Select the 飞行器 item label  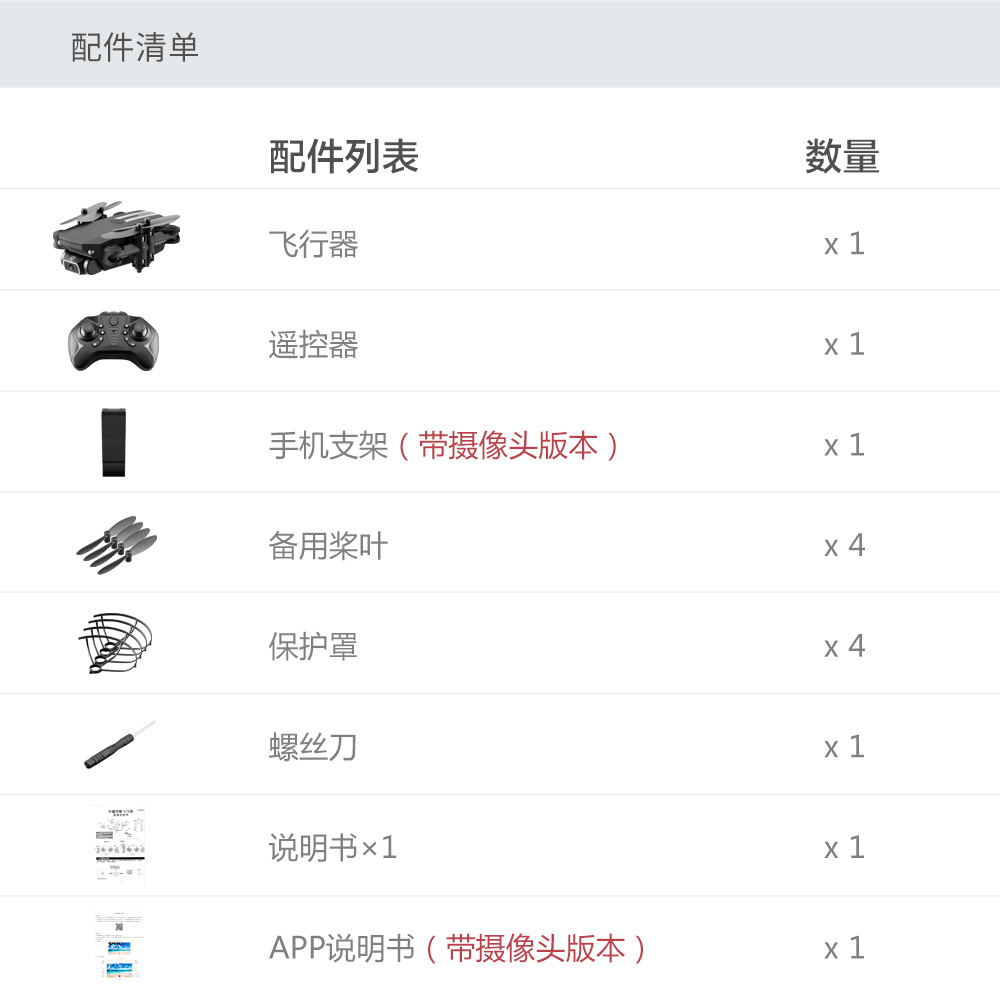click(x=313, y=244)
